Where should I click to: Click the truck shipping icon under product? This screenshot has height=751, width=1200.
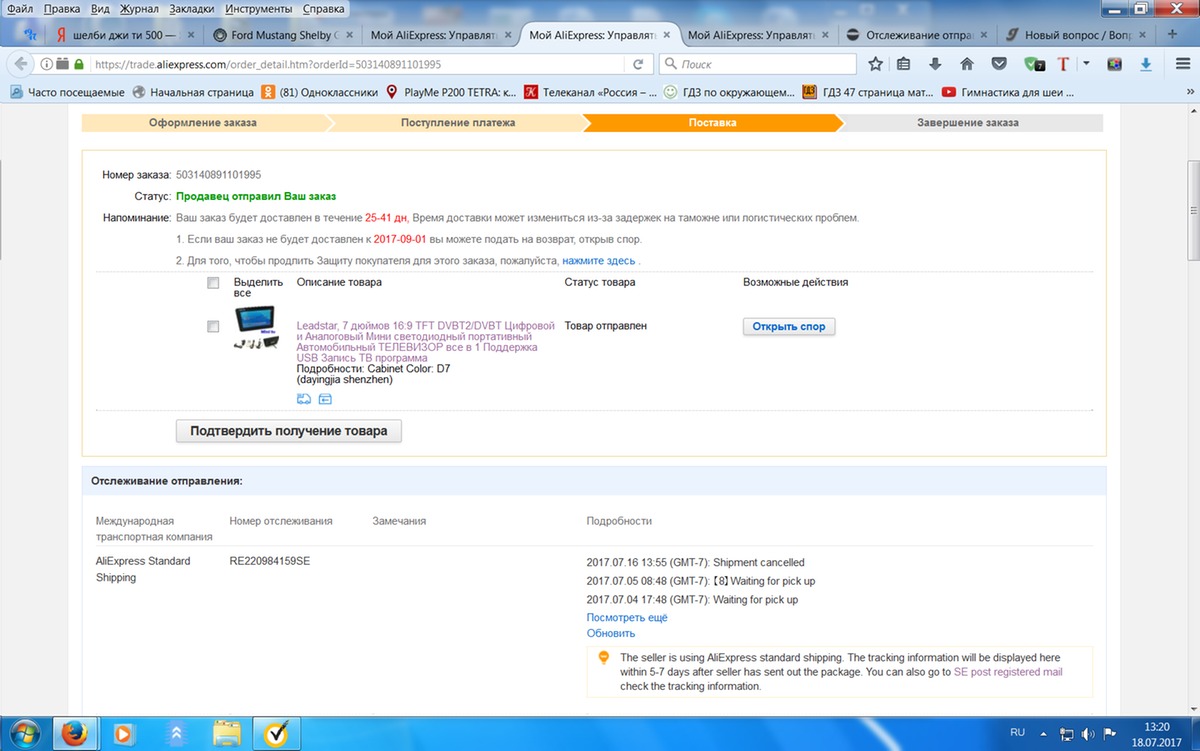304,399
